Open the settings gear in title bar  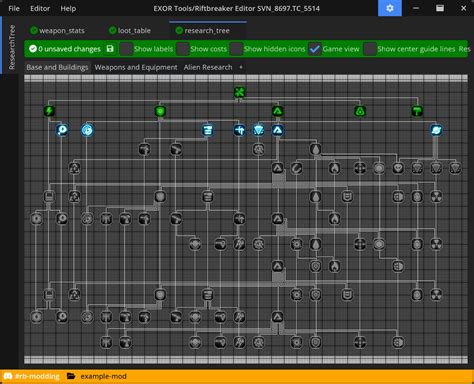coord(390,8)
